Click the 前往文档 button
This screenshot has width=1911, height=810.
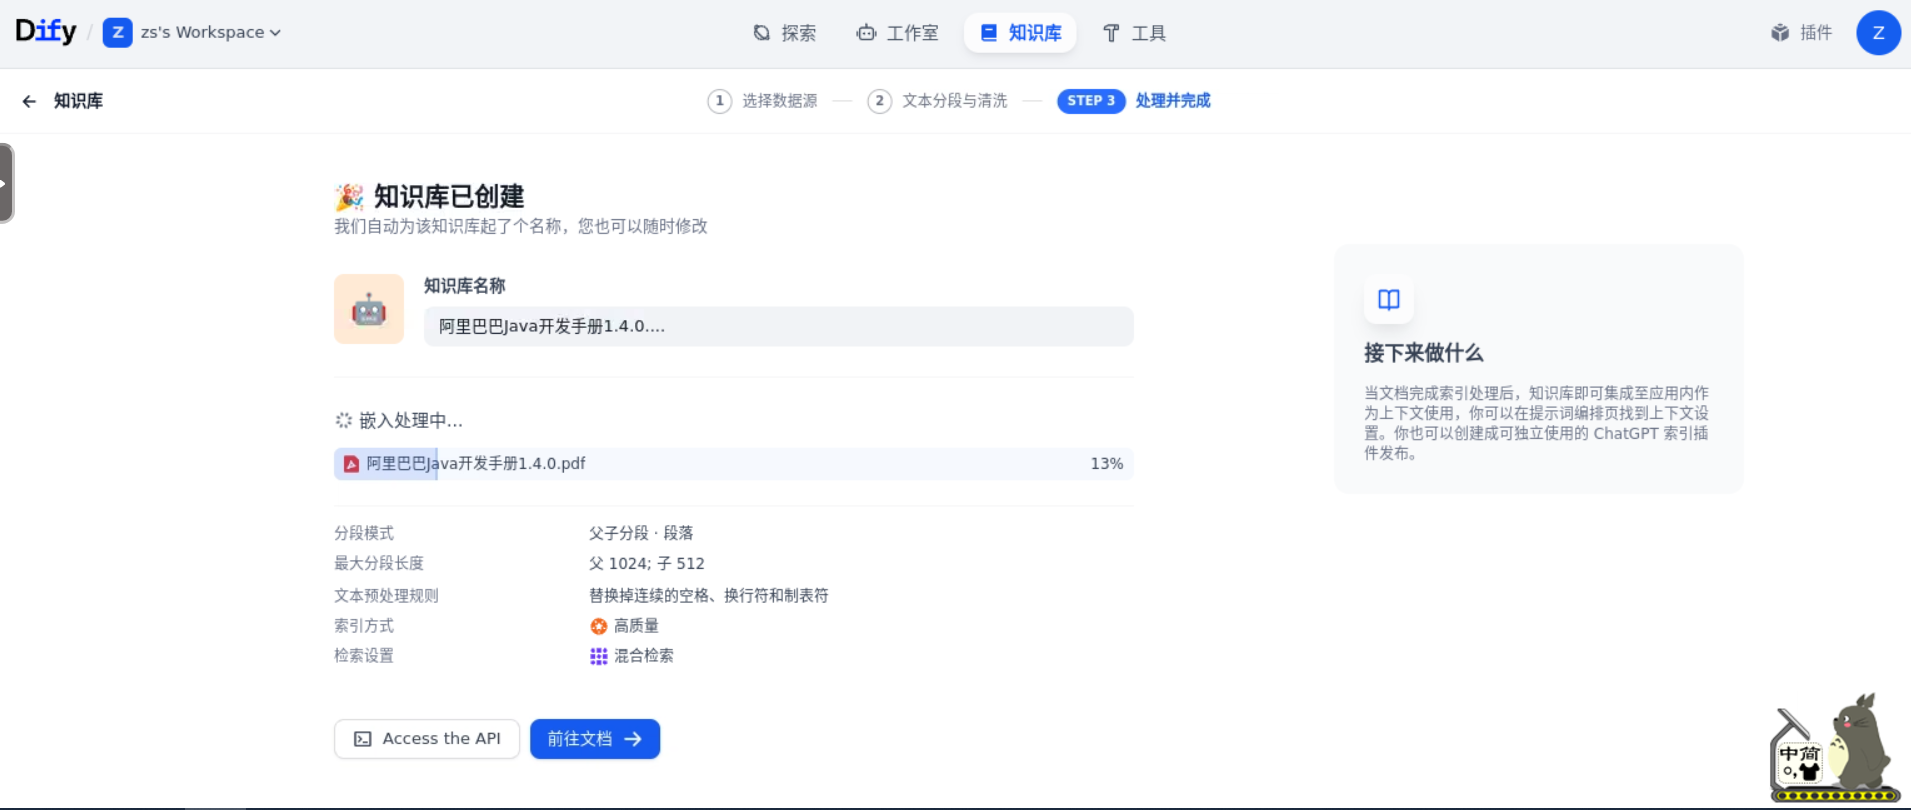(595, 739)
